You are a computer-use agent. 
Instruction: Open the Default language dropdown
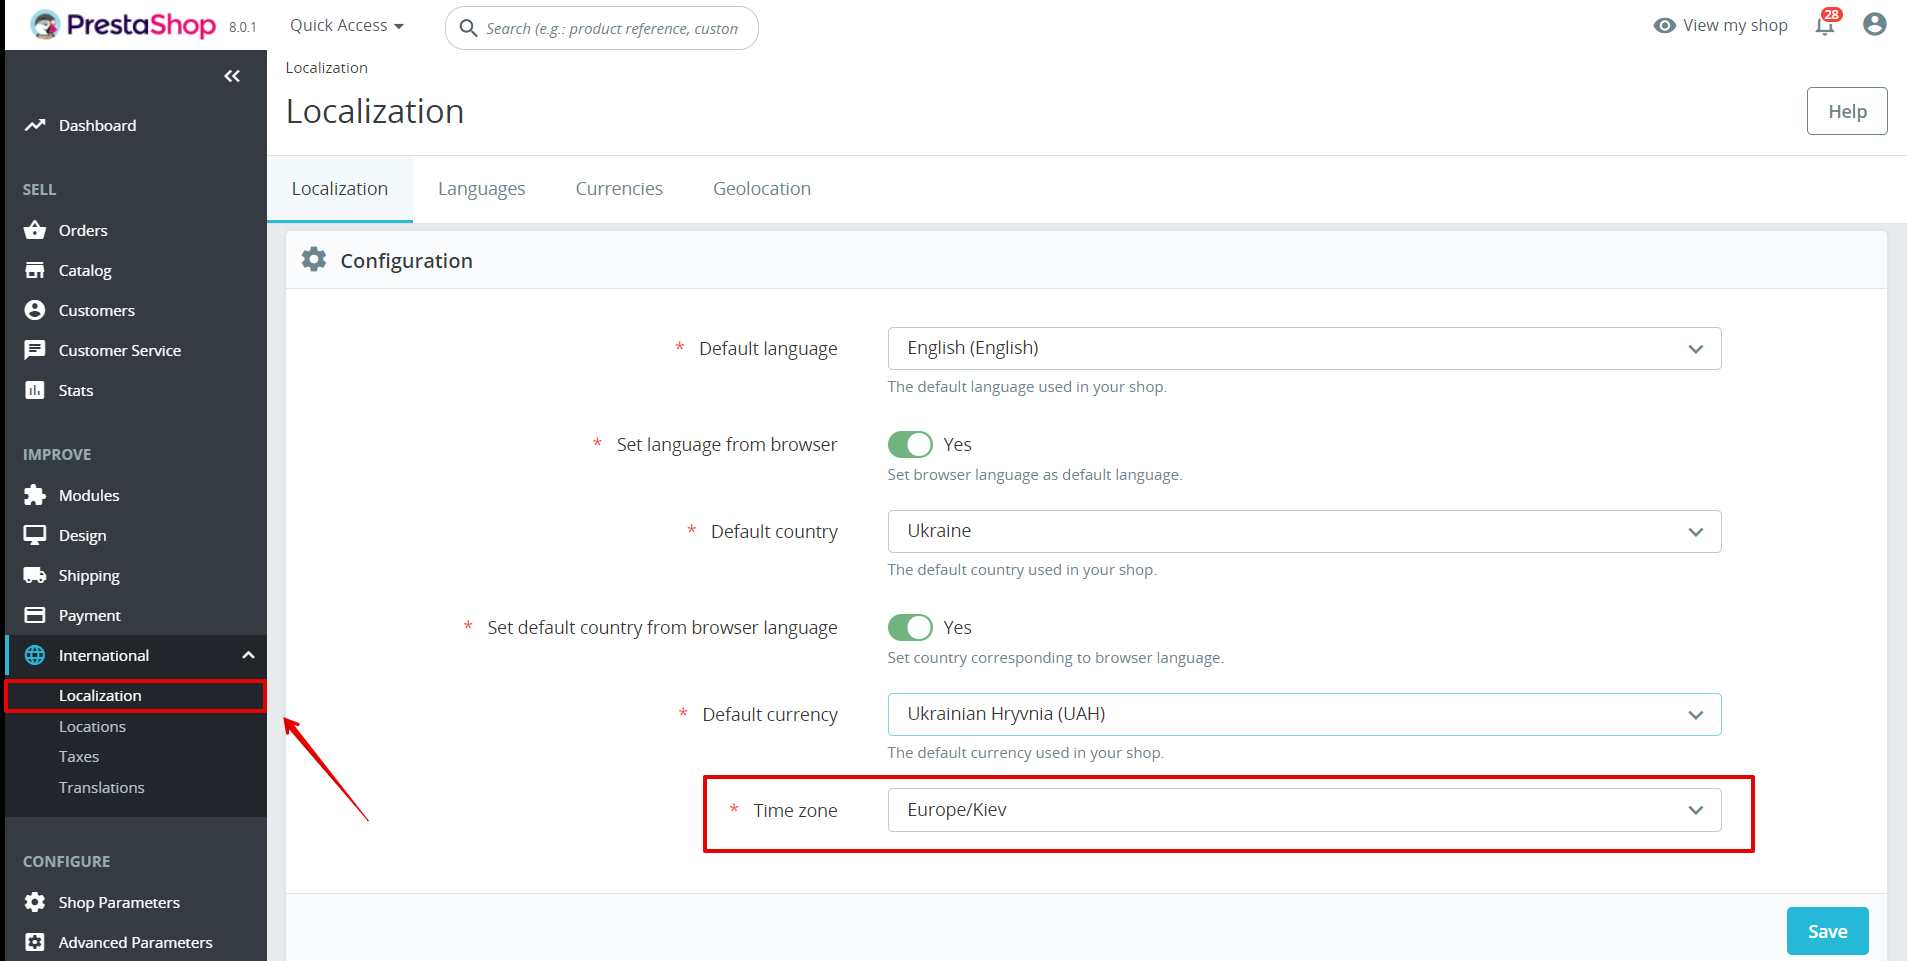tap(1304, 348)
